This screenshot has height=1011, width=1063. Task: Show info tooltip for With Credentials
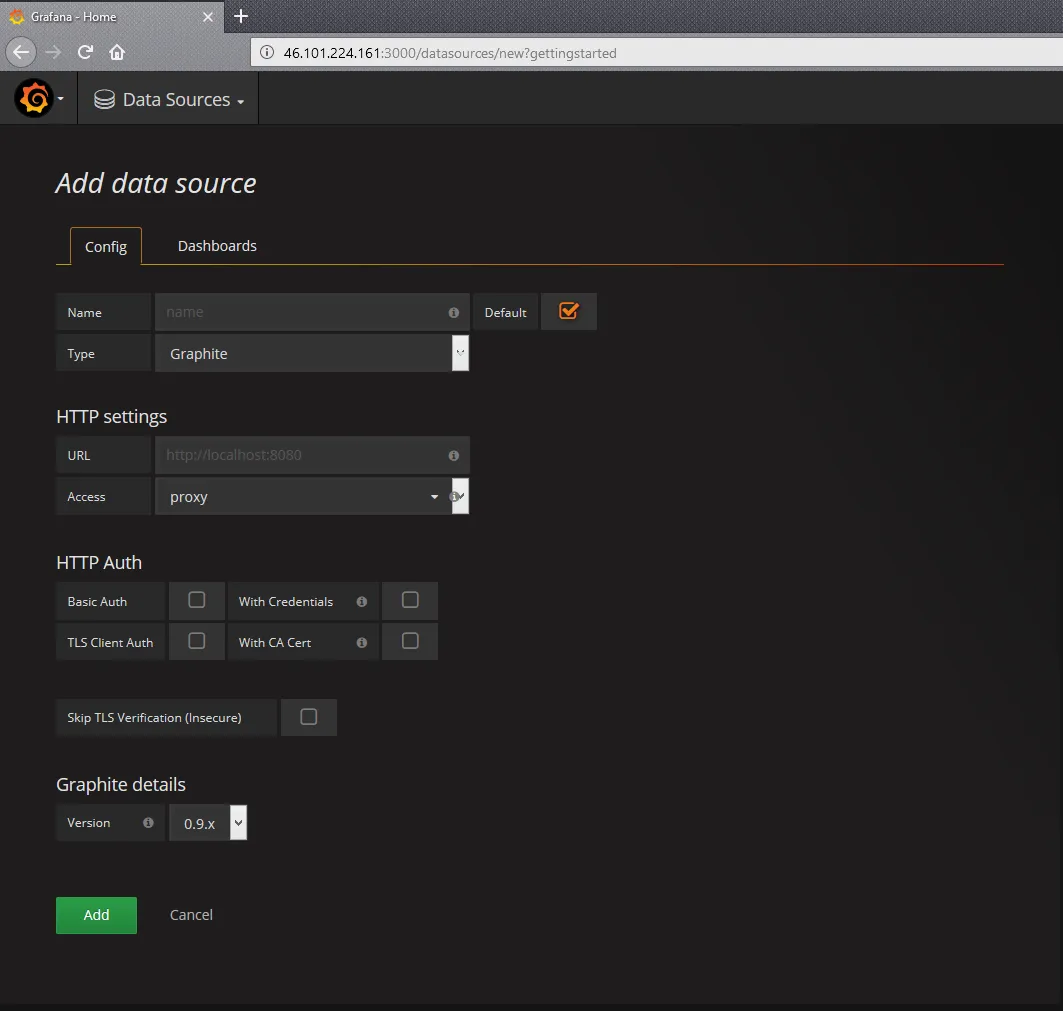pos(361,601)
